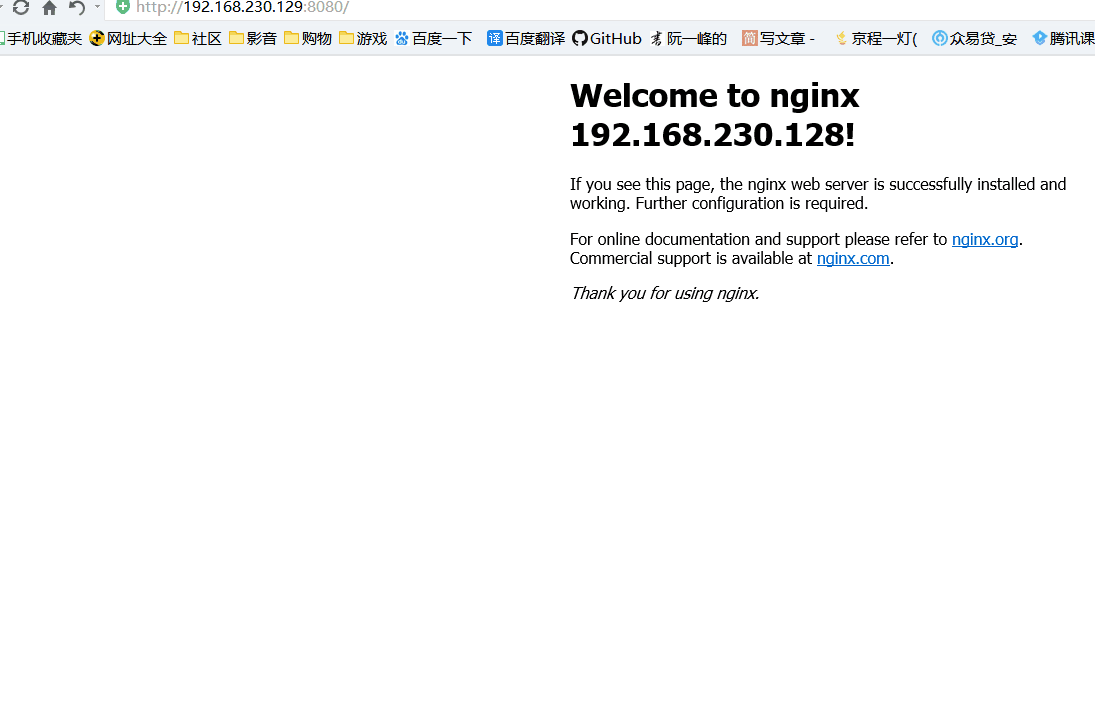Follow the nginx.com link
Image resolution: width=1095 pixels, height=721 pixels.
(x=853, y=258)
